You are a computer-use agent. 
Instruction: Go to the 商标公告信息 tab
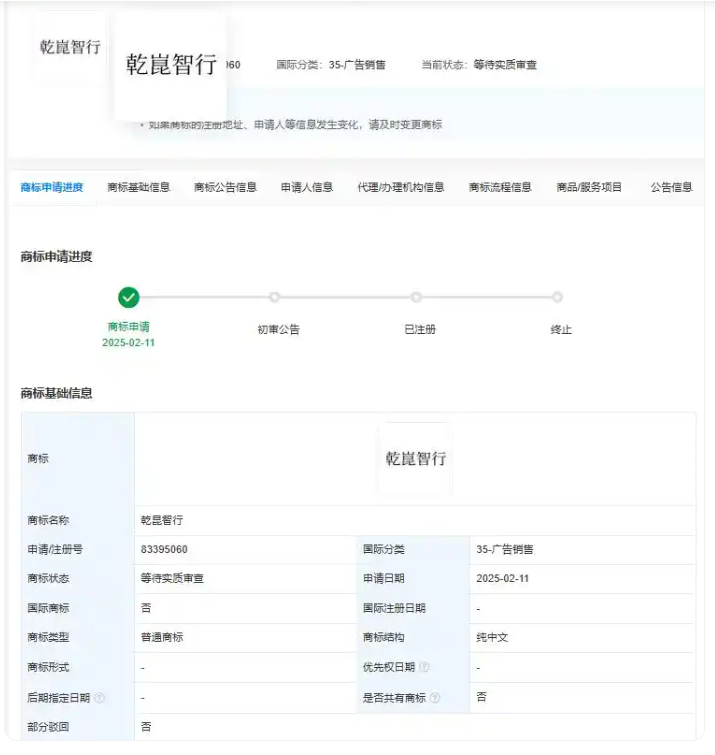(225, 187)
